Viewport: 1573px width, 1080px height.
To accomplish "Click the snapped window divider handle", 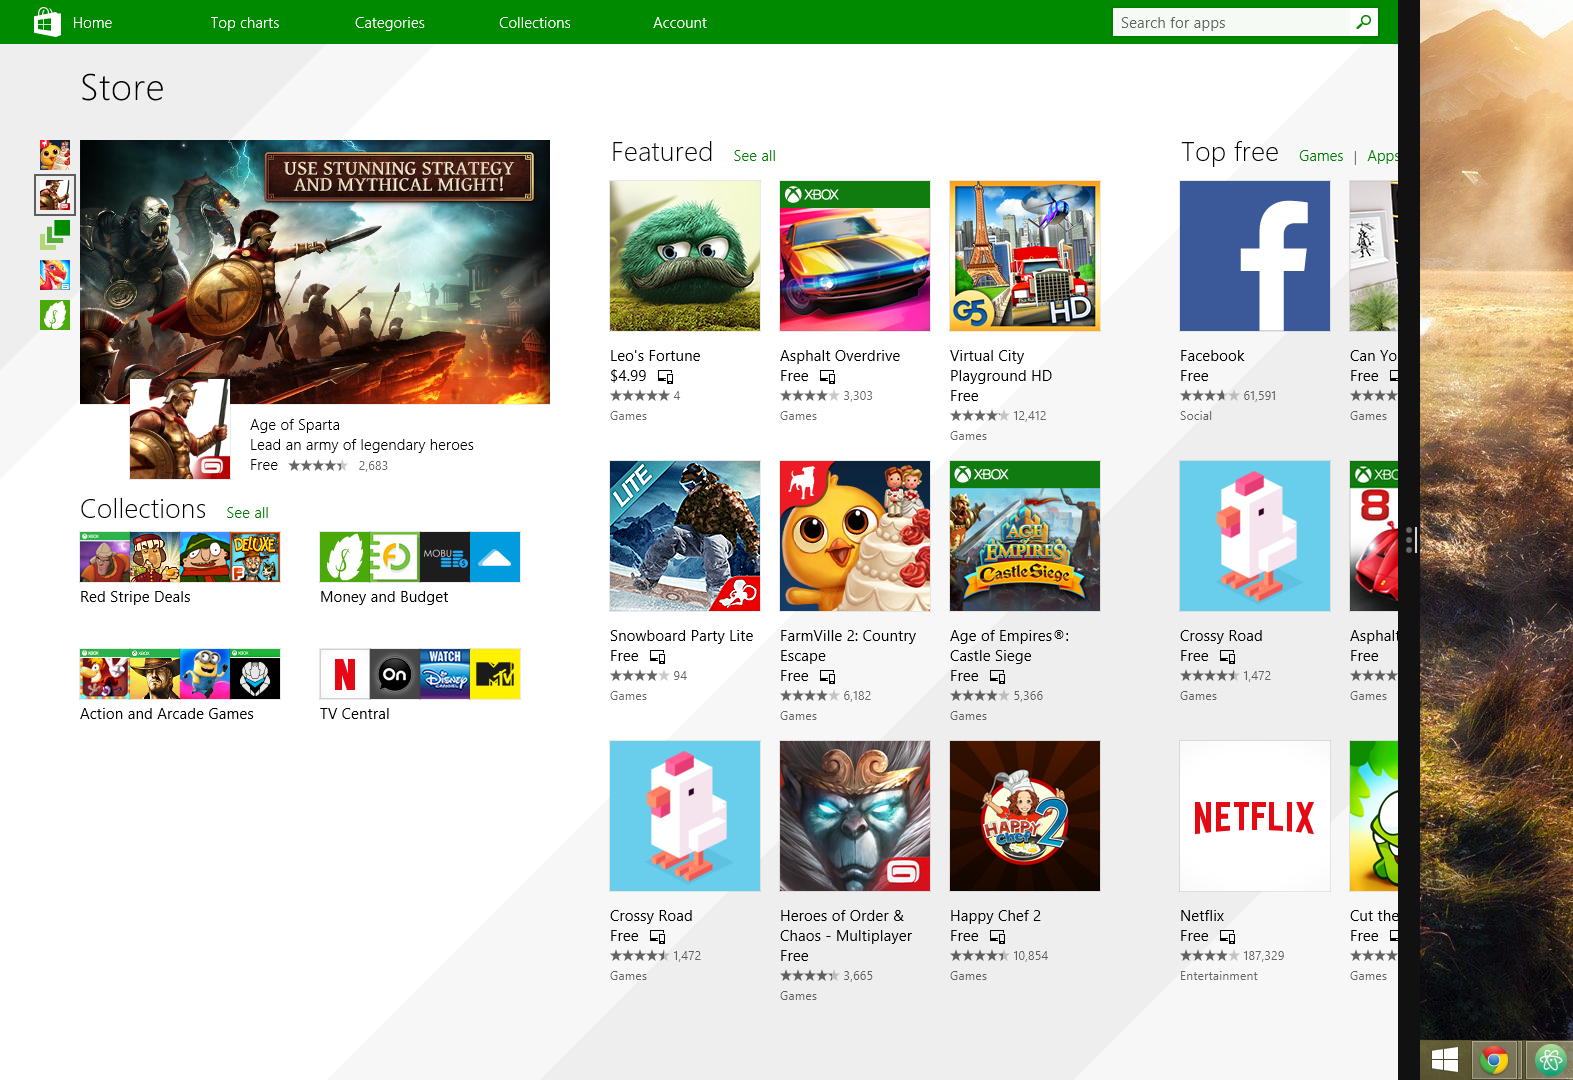I will [1410, 540].
